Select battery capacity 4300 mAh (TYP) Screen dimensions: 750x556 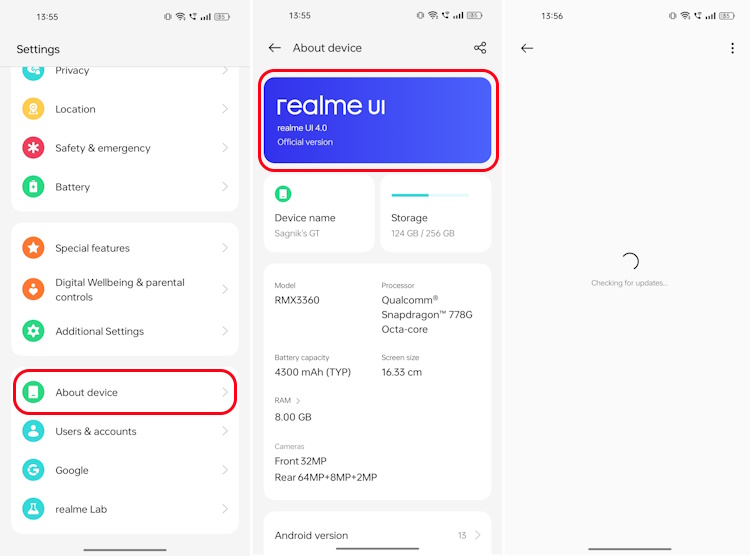coord(313,372)
